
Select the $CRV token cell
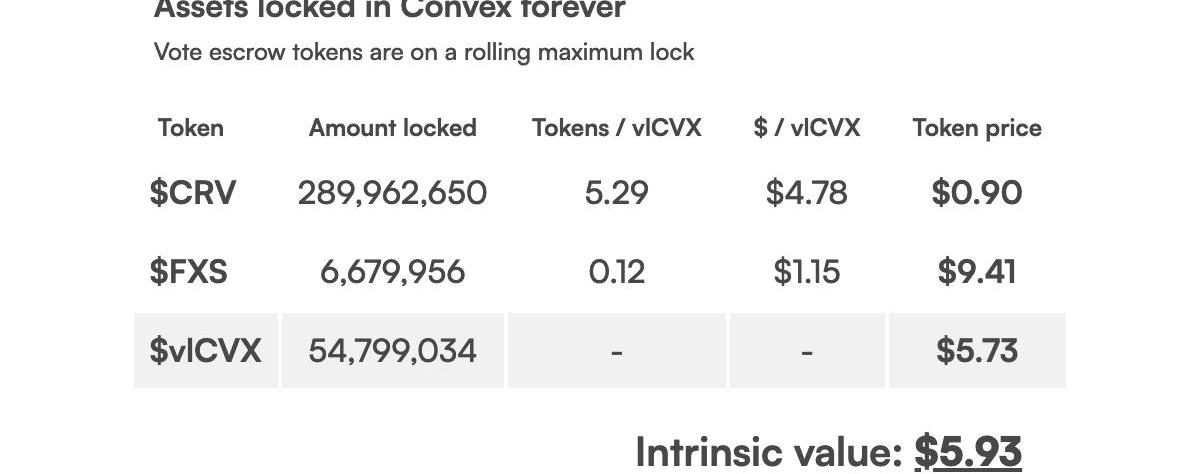193,192
